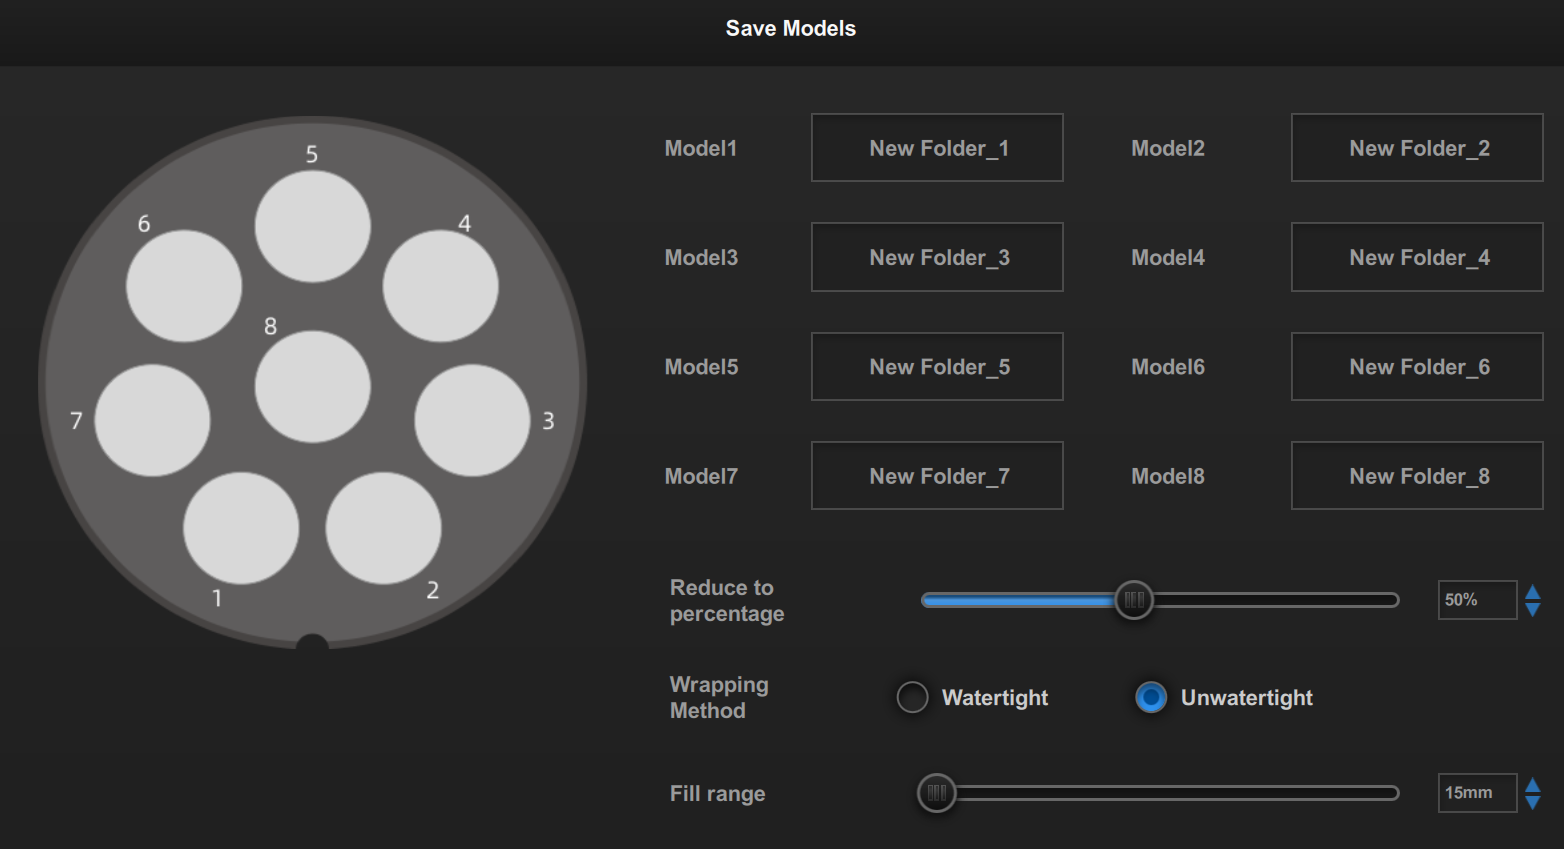Image resolution: width=1564 pixels, height=849 pixels.
Task: Open the New Folder_4 box for Model4
Action: pyautogui.click(x=1417, y=257)
